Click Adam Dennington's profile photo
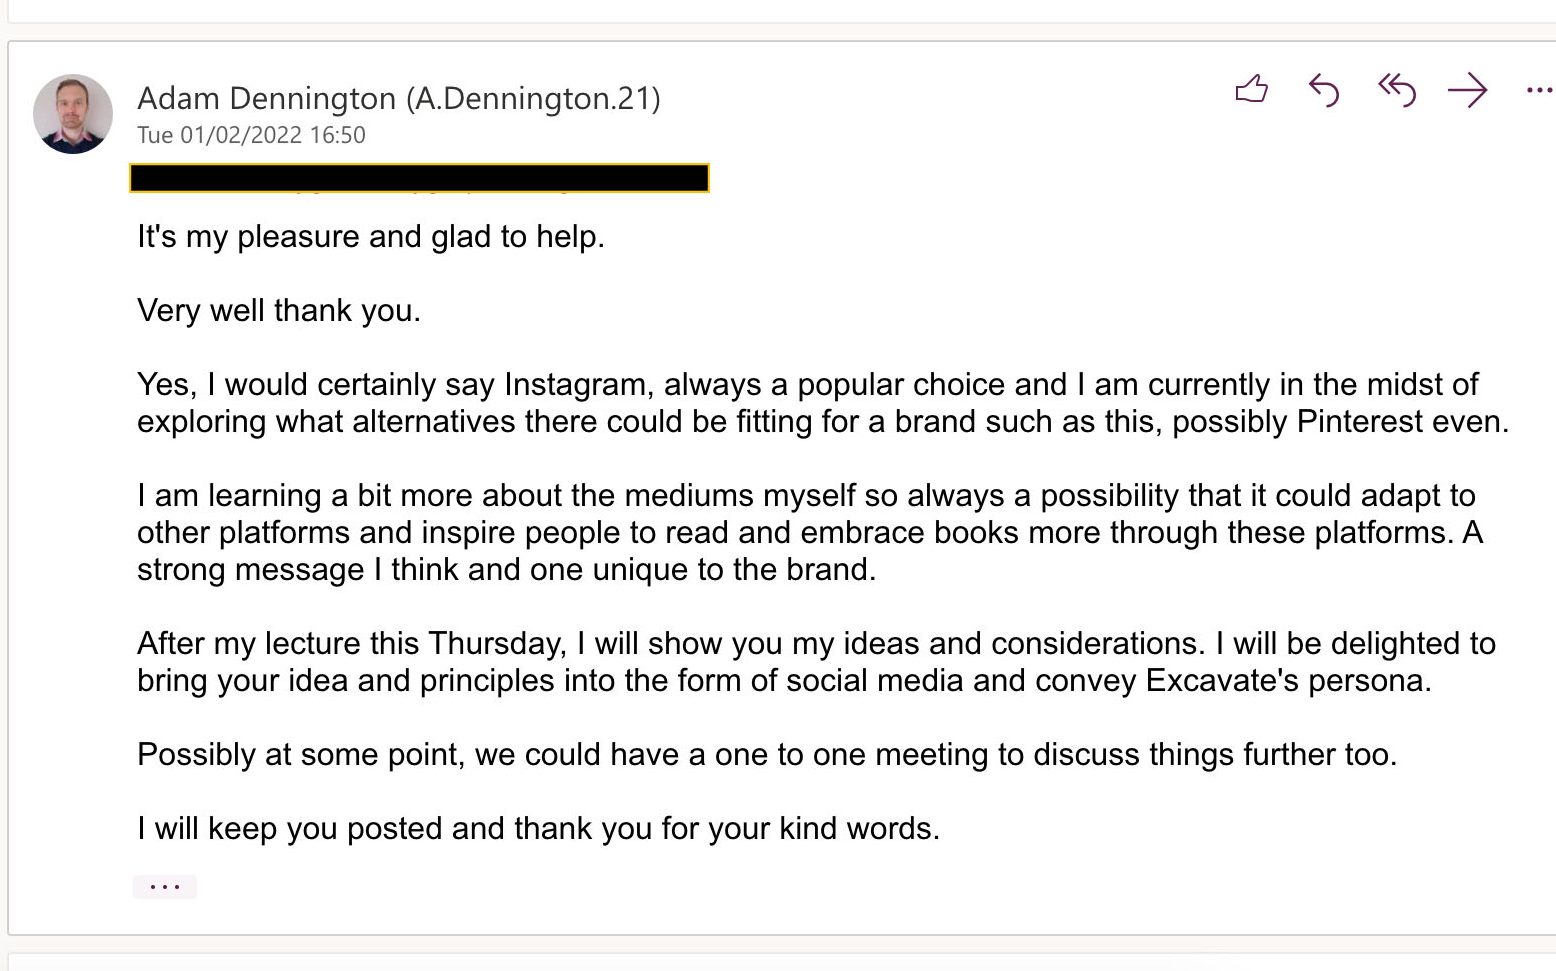 point(73,114)
